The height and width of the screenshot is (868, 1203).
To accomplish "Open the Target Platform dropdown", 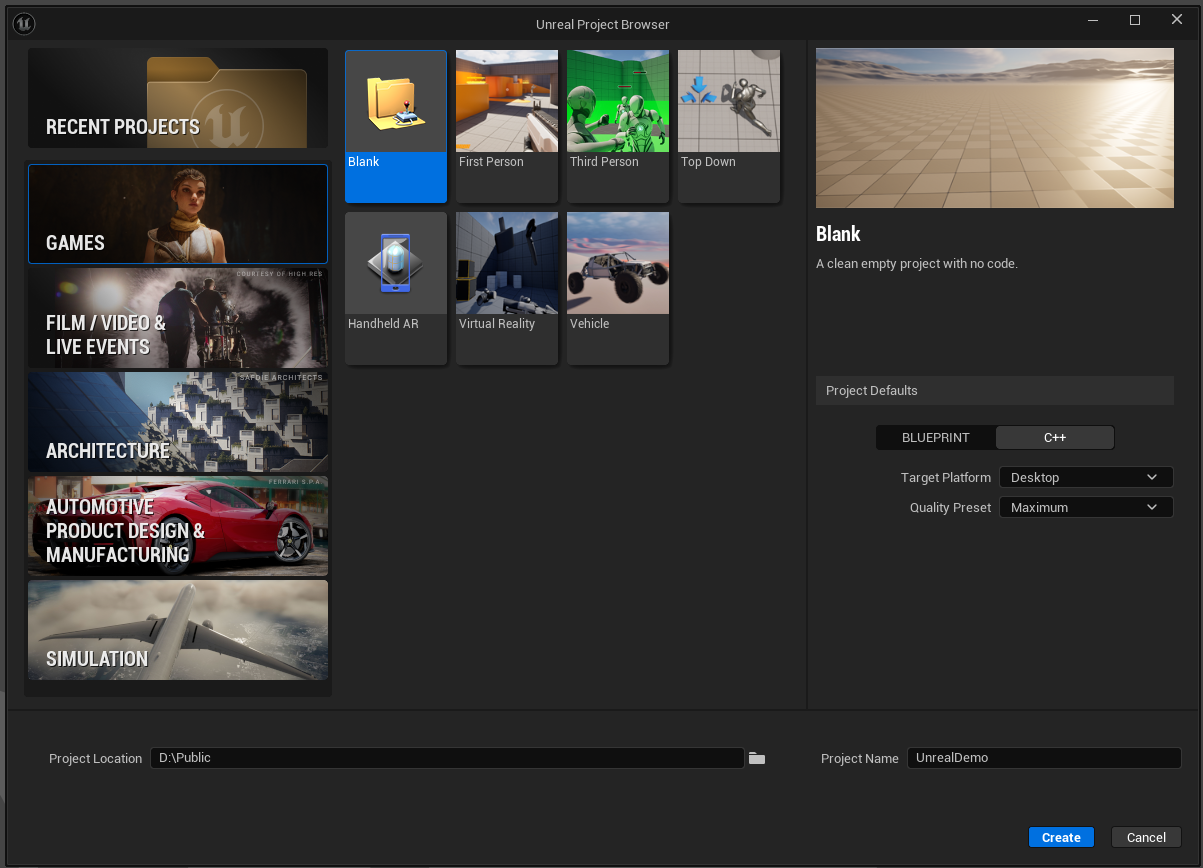I will pyautogui.click(x=1085, y=478).
